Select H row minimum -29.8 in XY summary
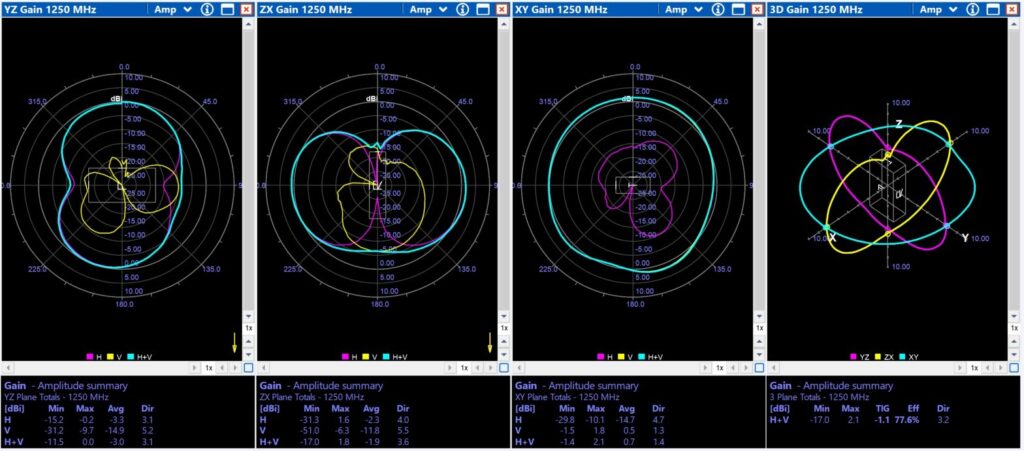 pyautogui.click(x=566, y=420)
